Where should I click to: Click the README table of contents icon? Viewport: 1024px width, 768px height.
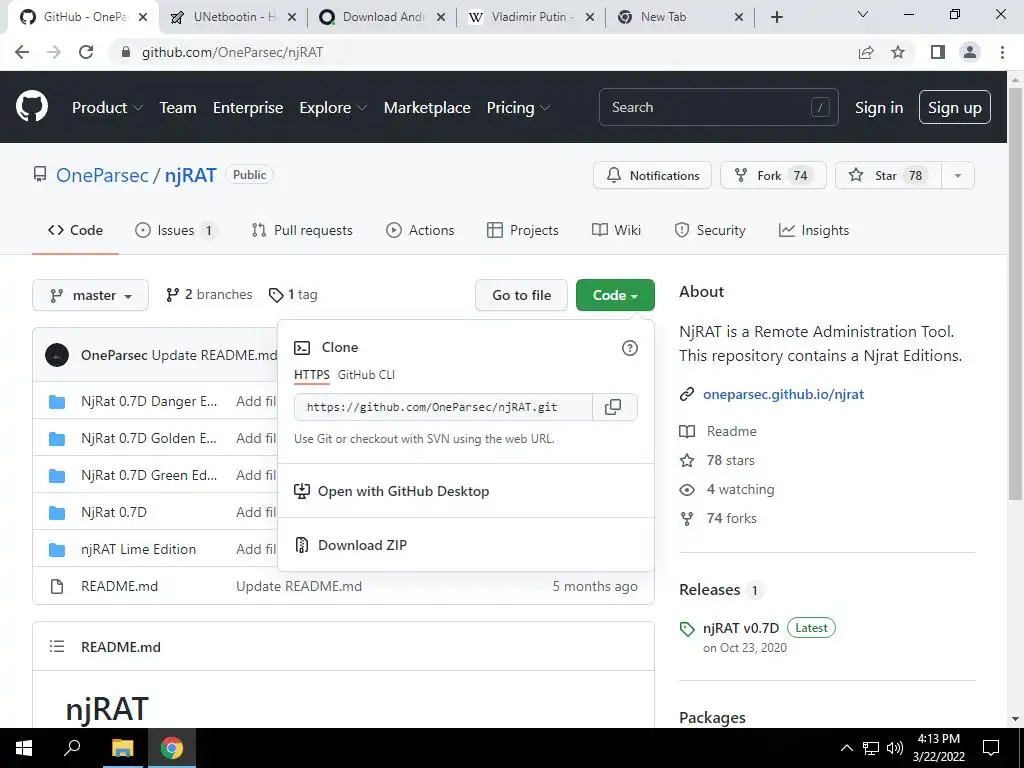point(57,647)
